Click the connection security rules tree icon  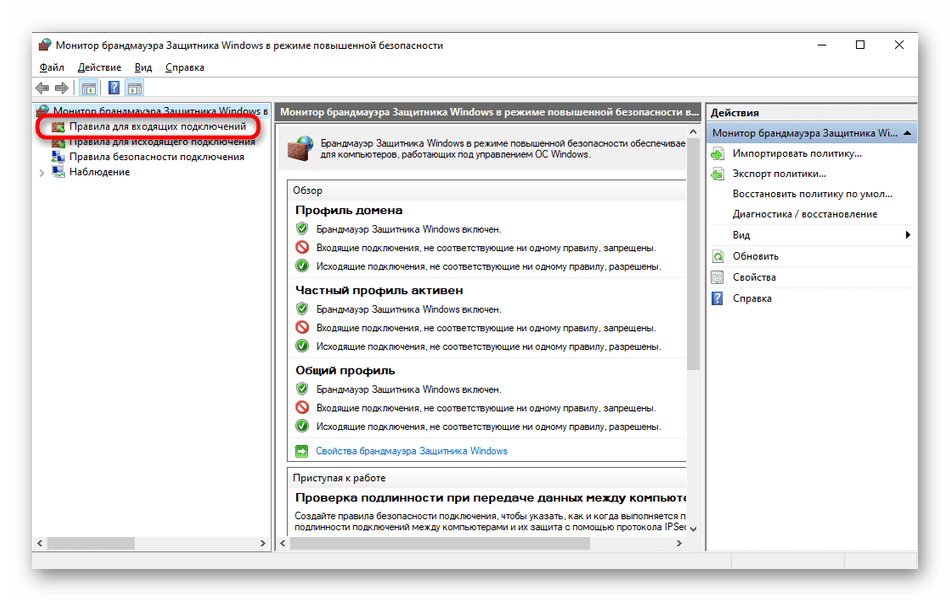tap(58, 156)
